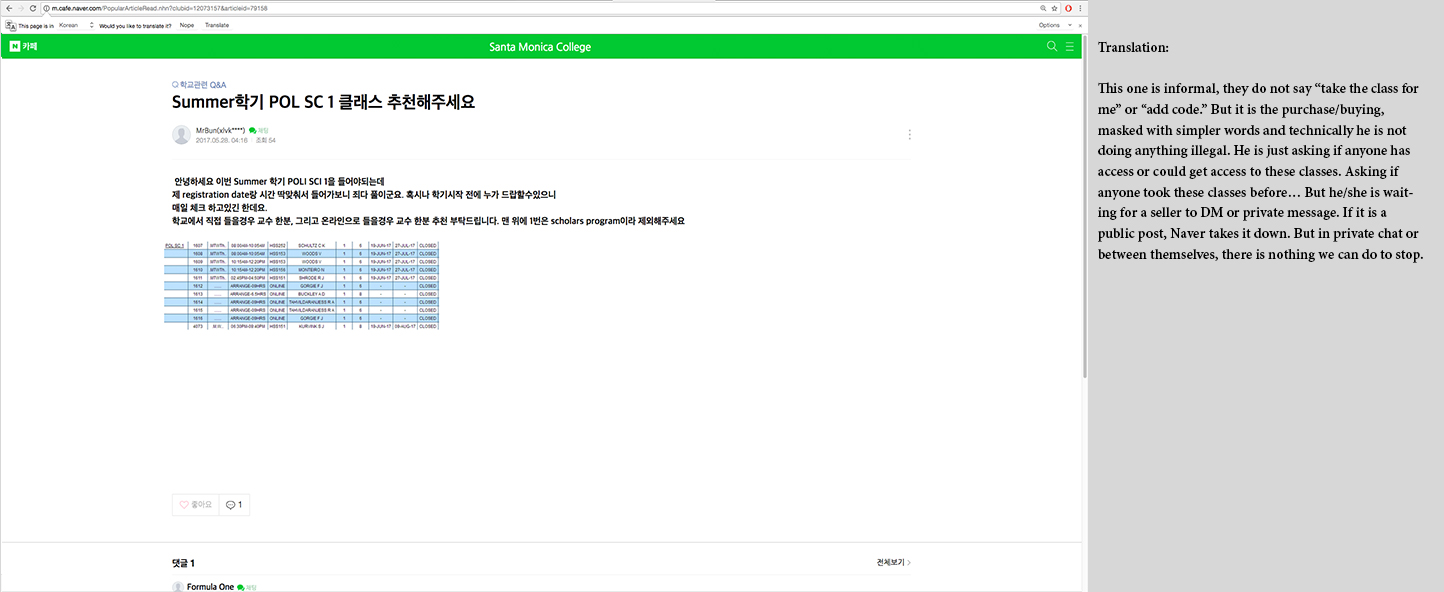Click the post date 2017.05.28. 04:16
This screenshot has width=1444, height=592.
point(221,140)
